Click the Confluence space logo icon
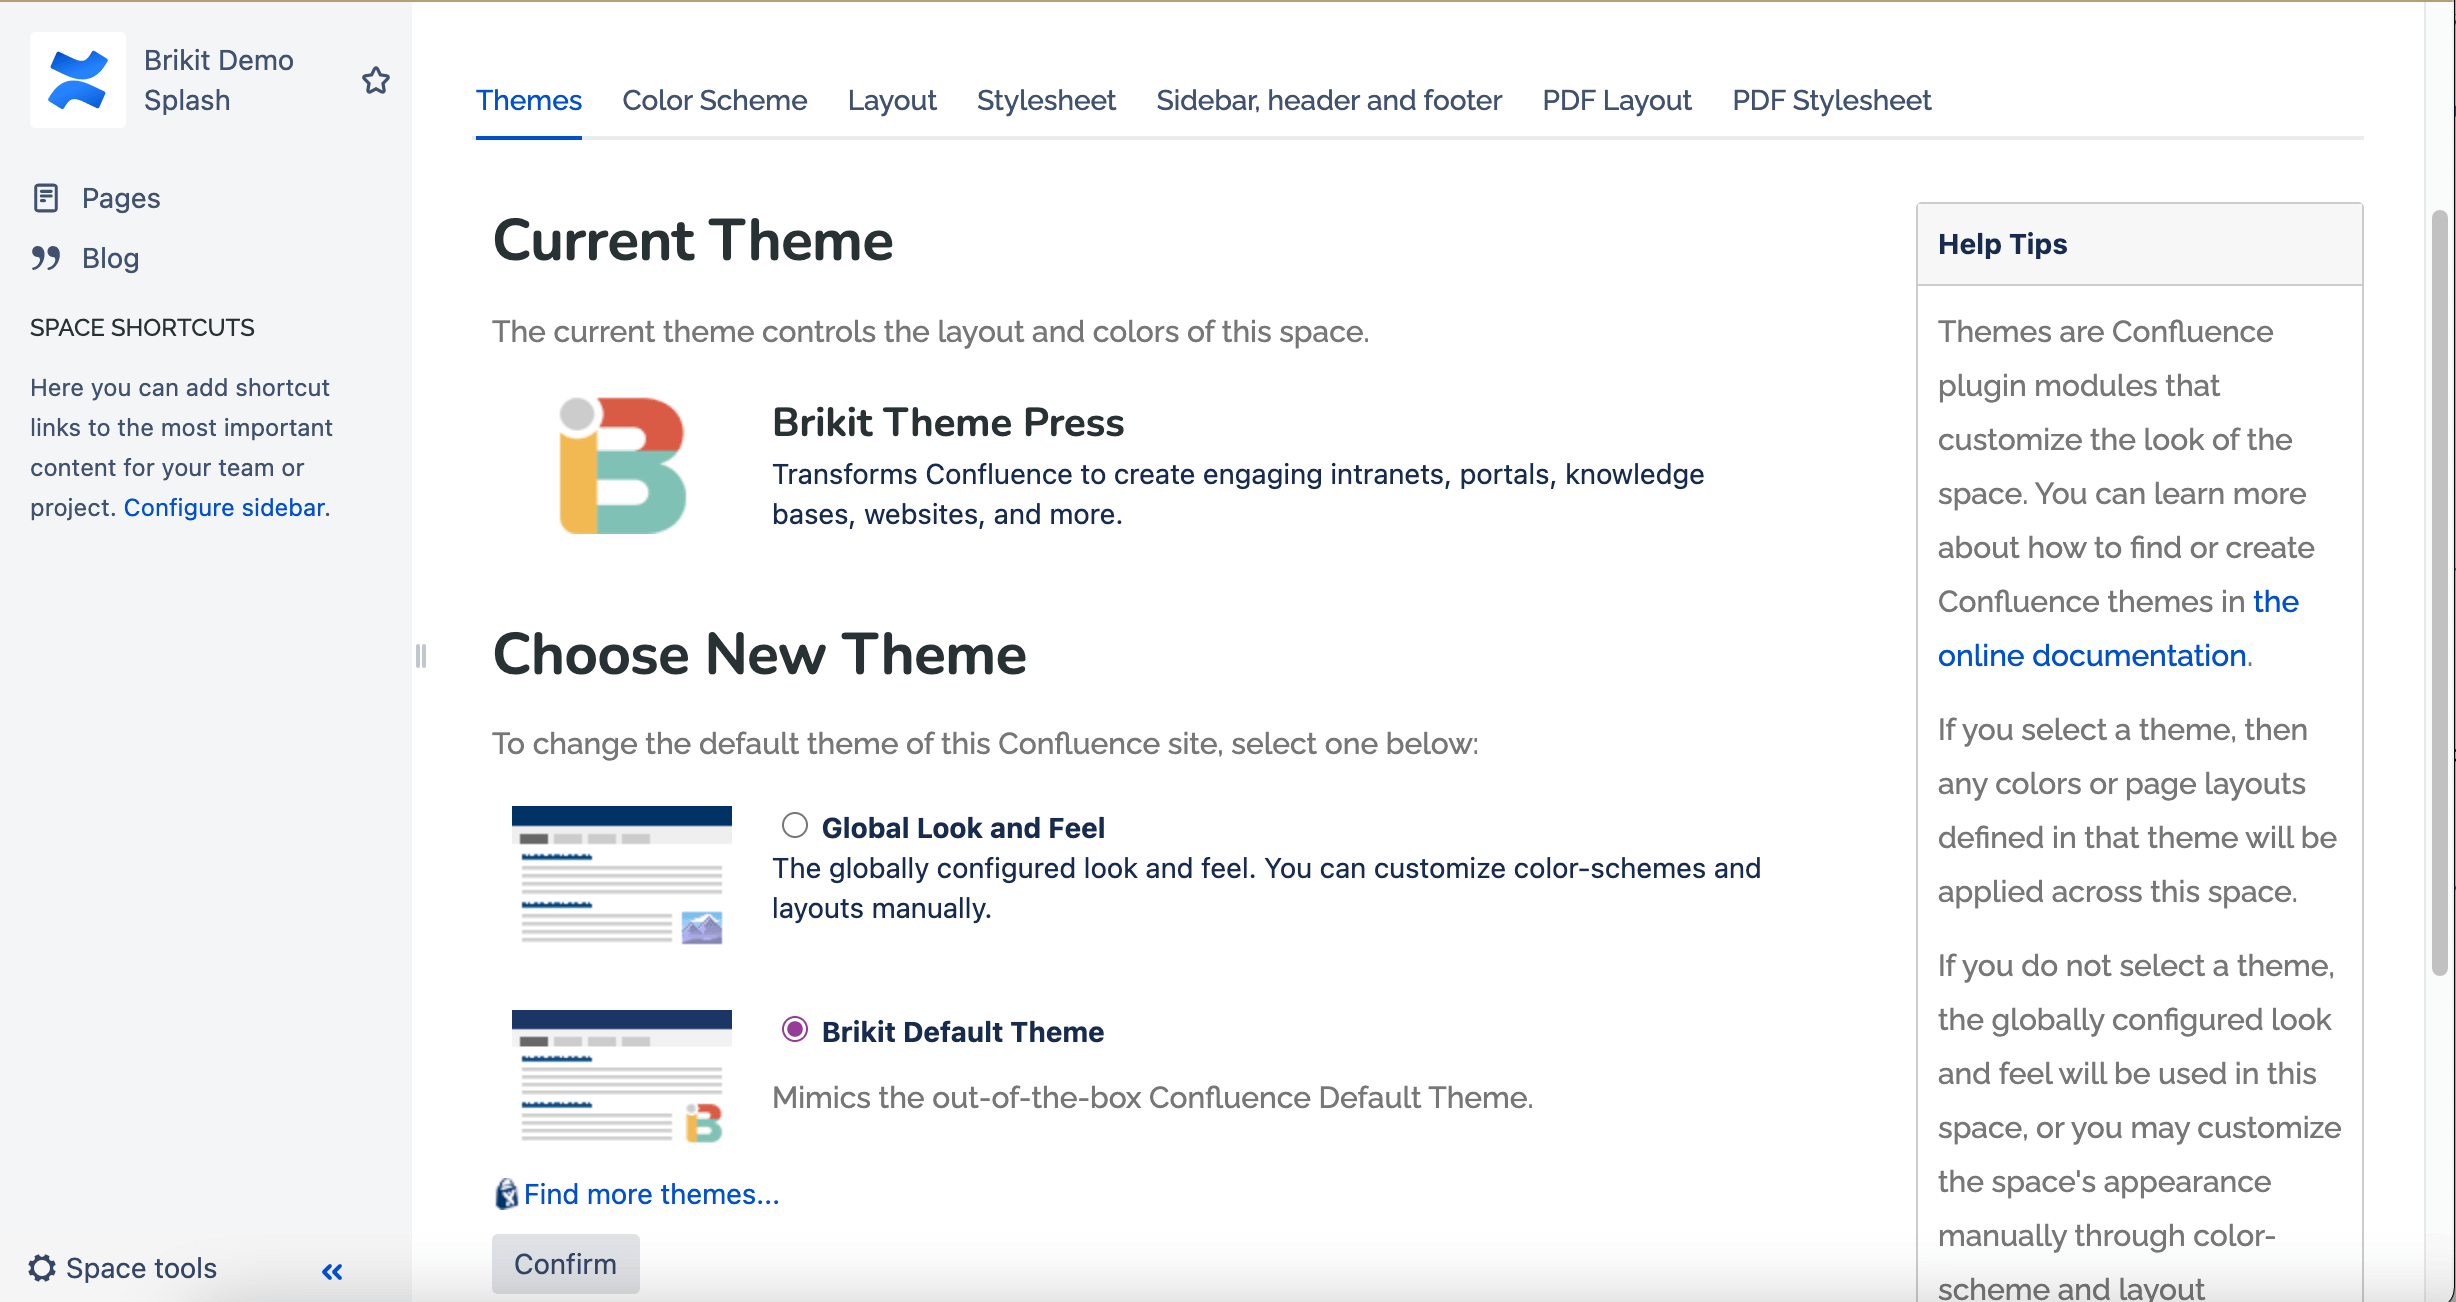 78,80
